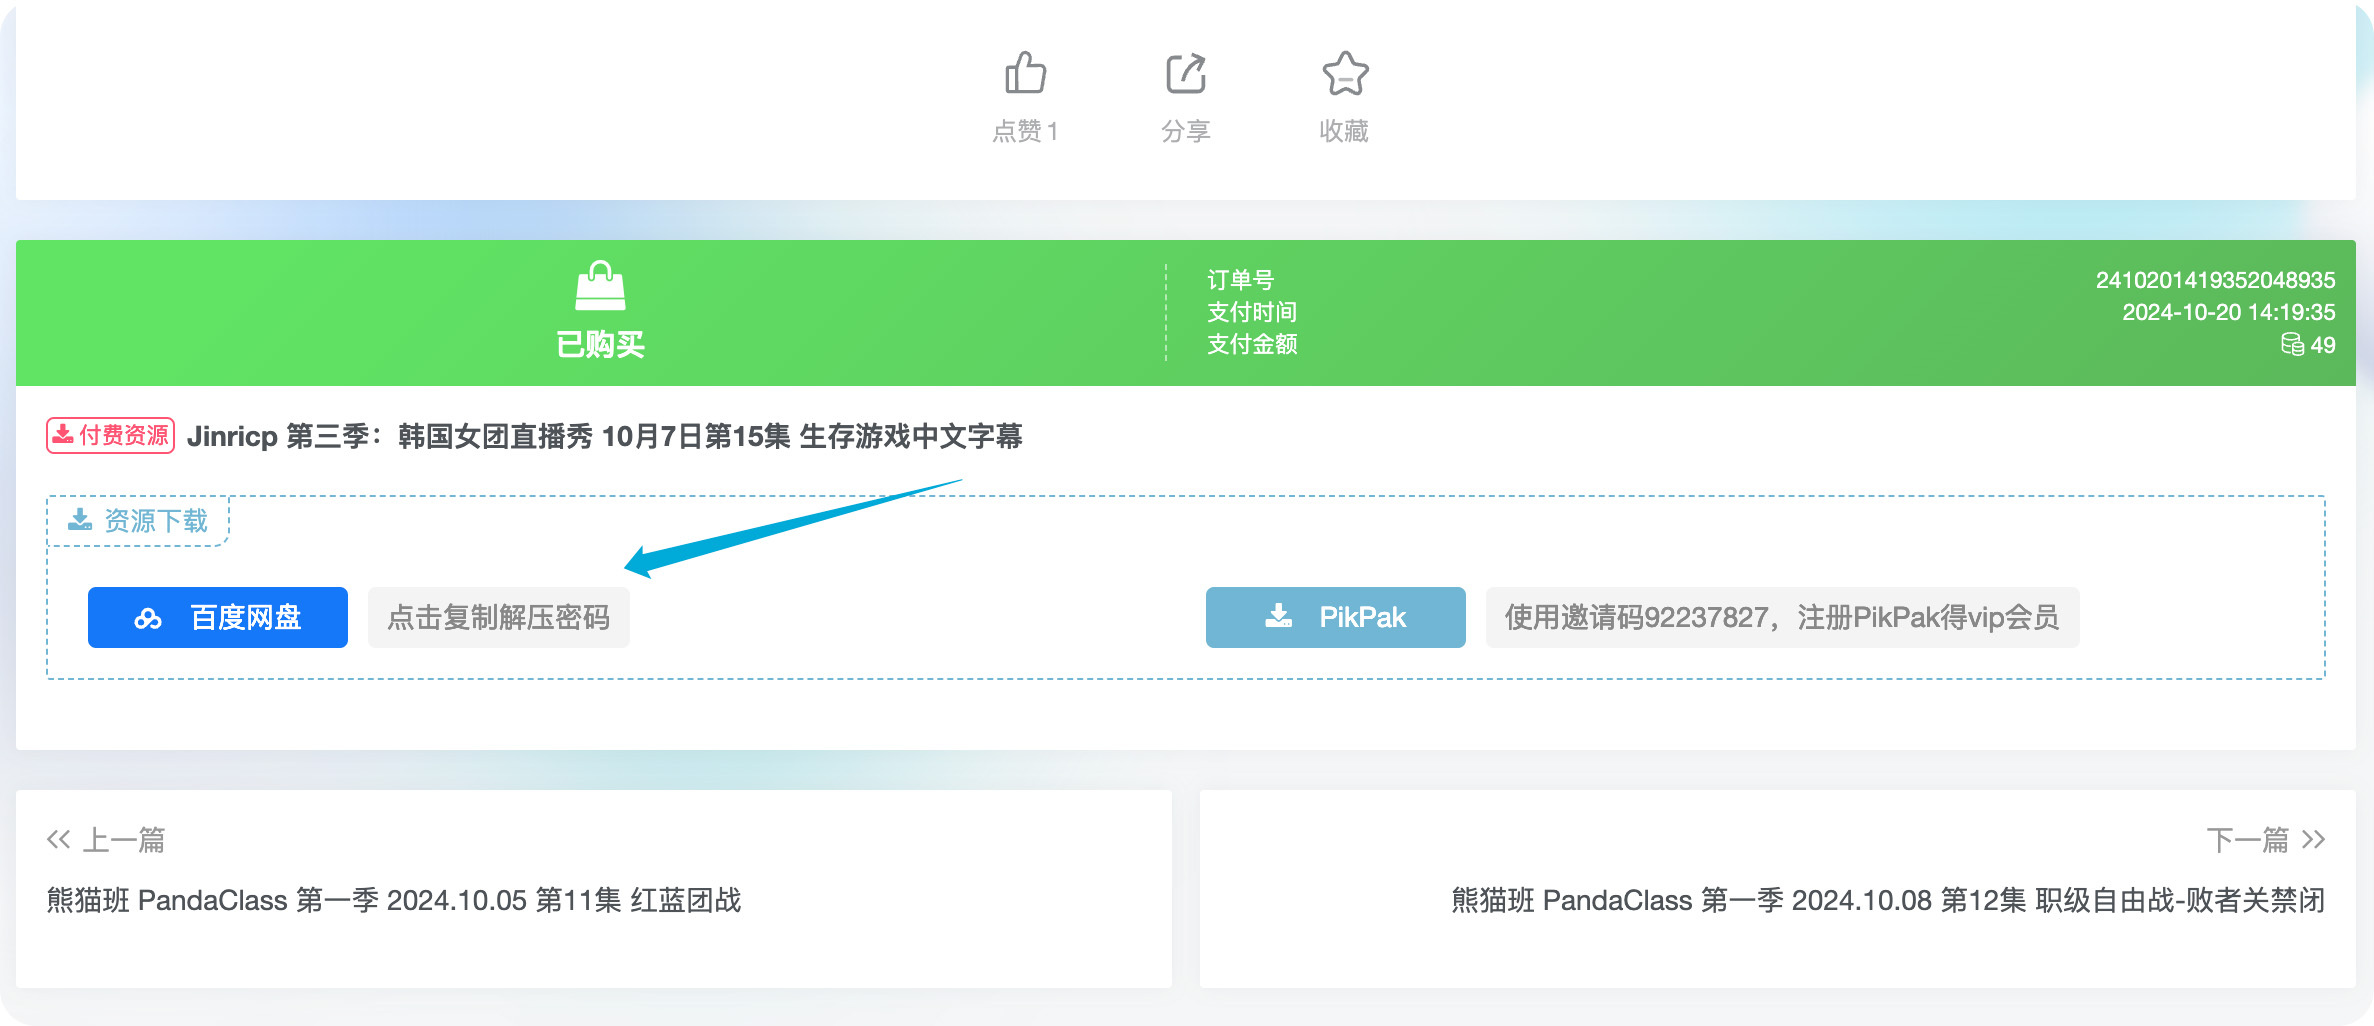This screenshot has width=2374, height=1026.
Task: Click the download icon beside 资源下载
Action: point(79,519)
